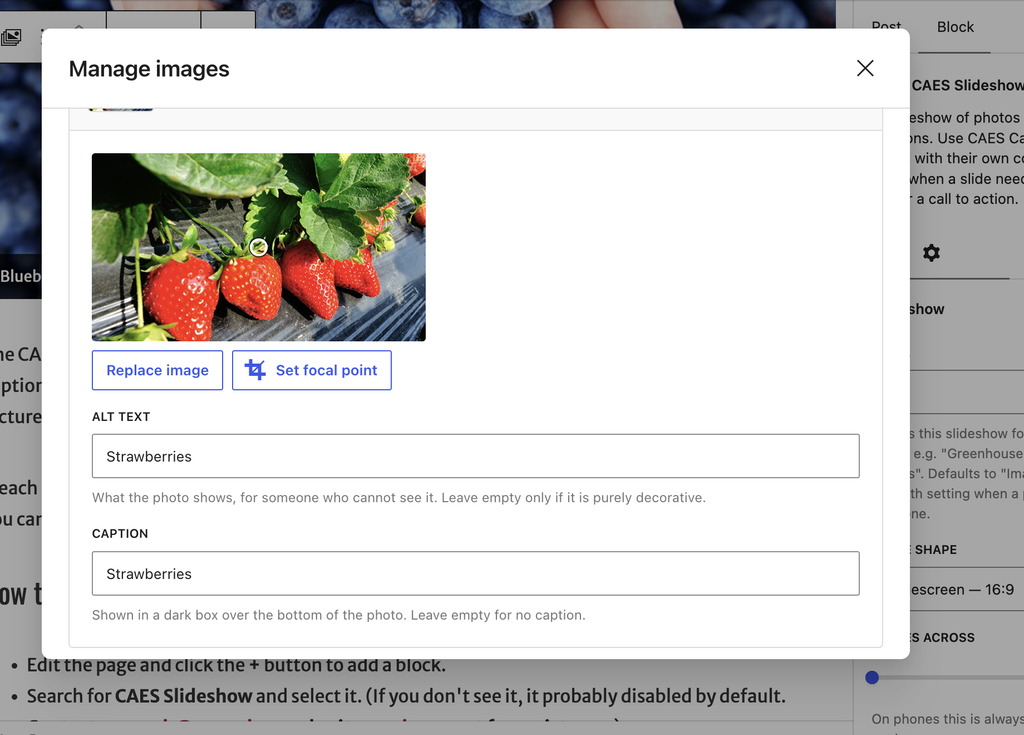Click the Set focal point button
Screen dimensions: 1024x735
312,370
